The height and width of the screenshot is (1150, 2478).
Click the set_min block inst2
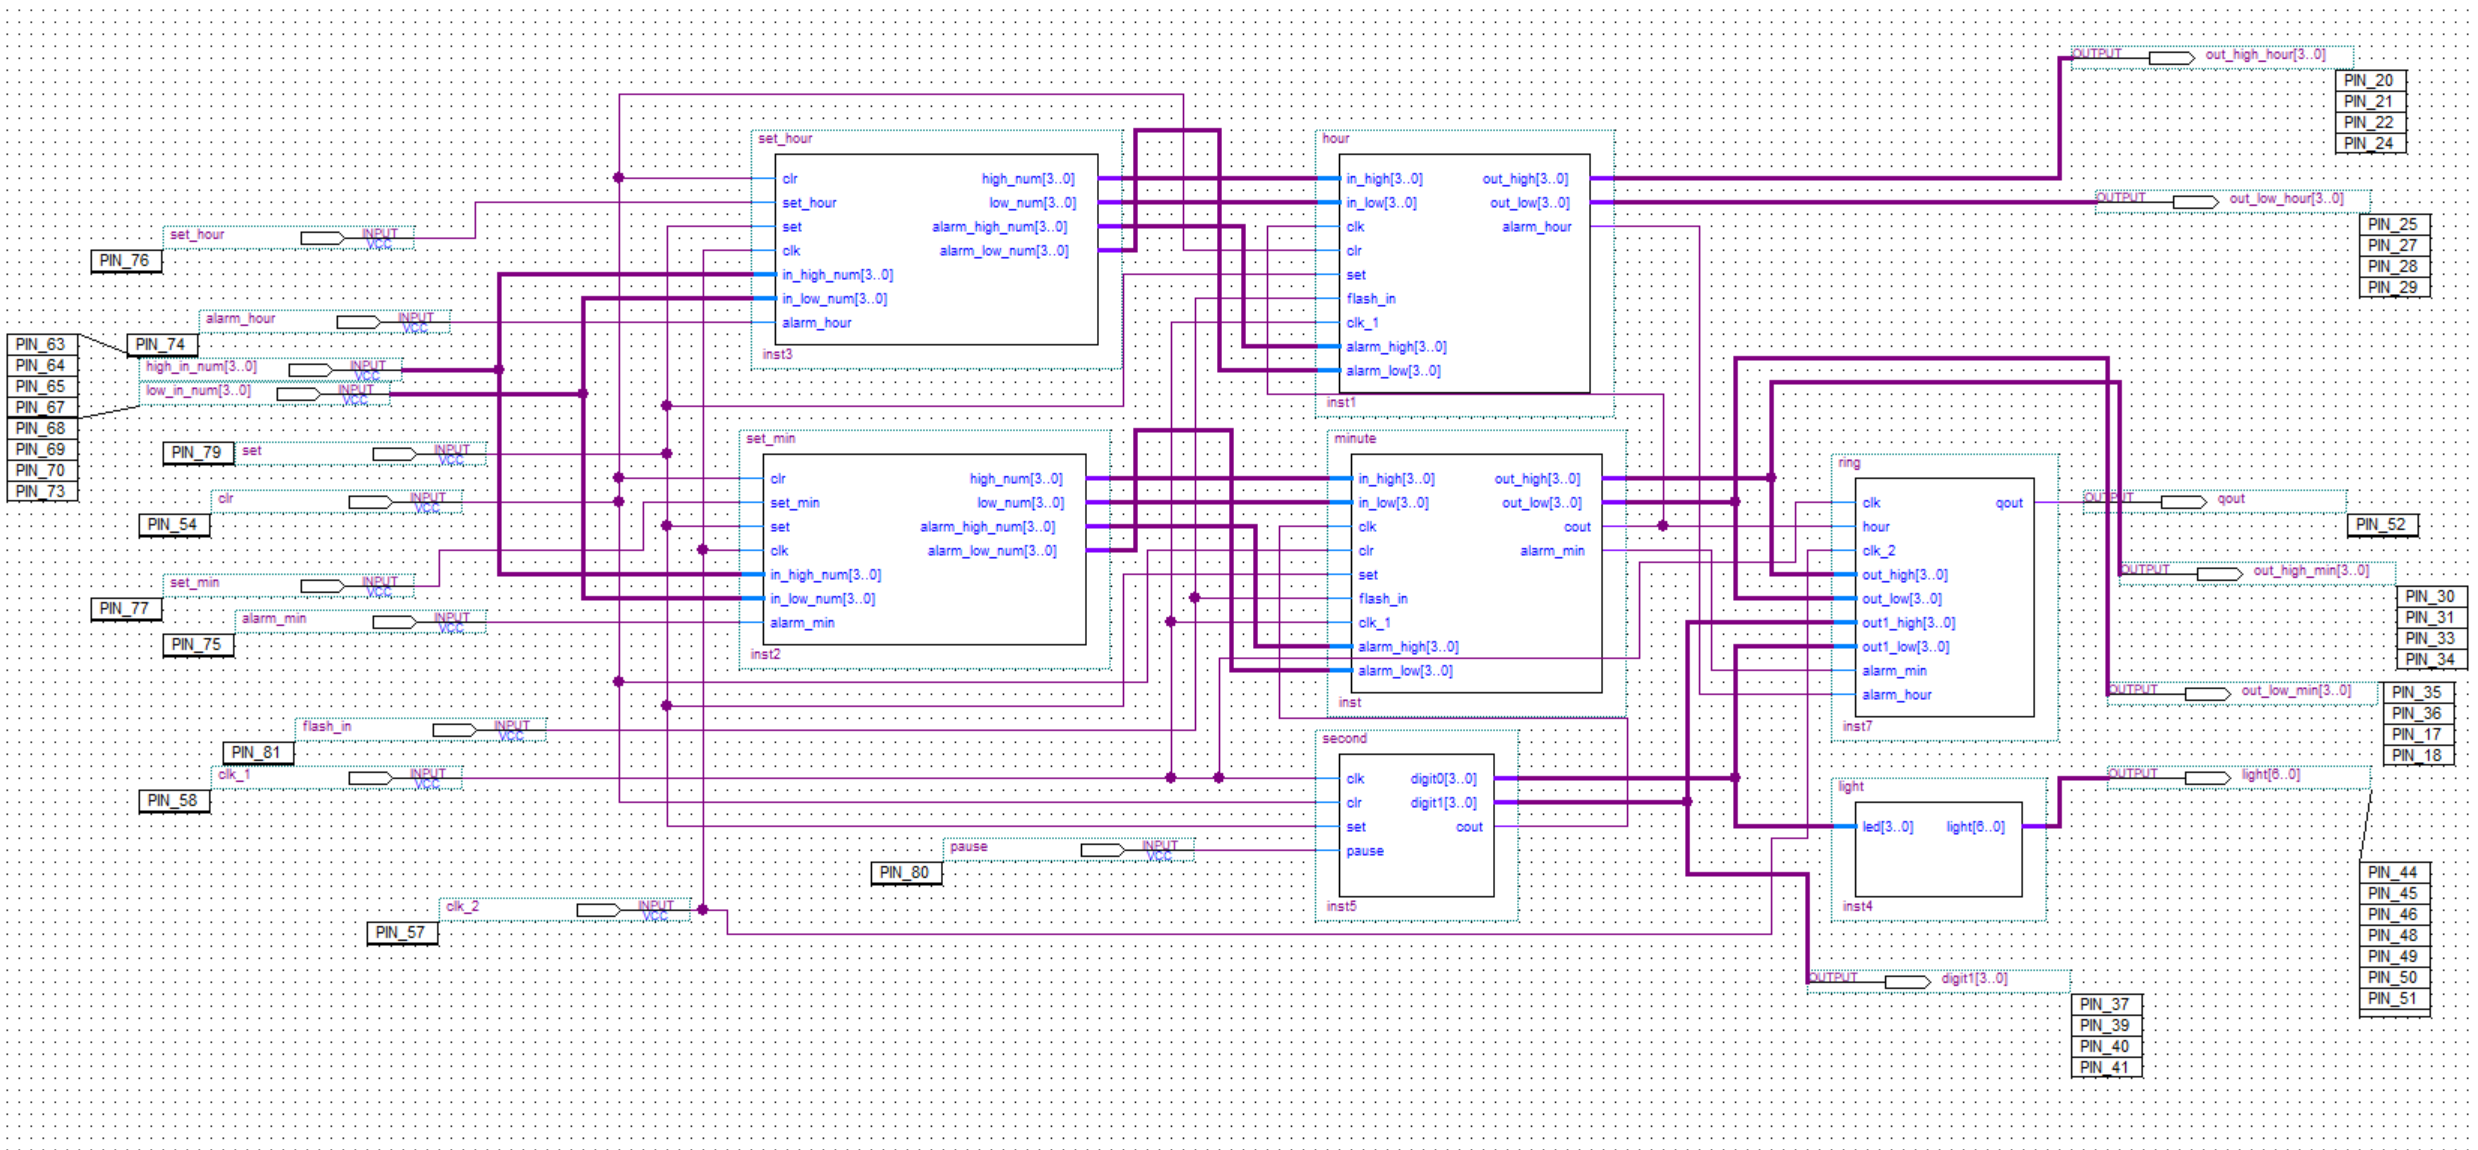pos(924,590)
